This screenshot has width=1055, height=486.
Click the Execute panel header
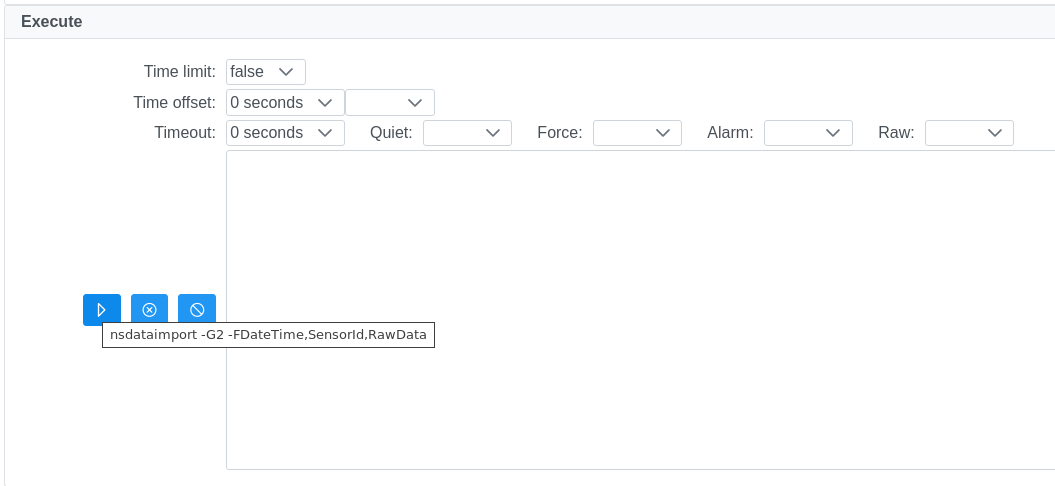pos(52,21)
